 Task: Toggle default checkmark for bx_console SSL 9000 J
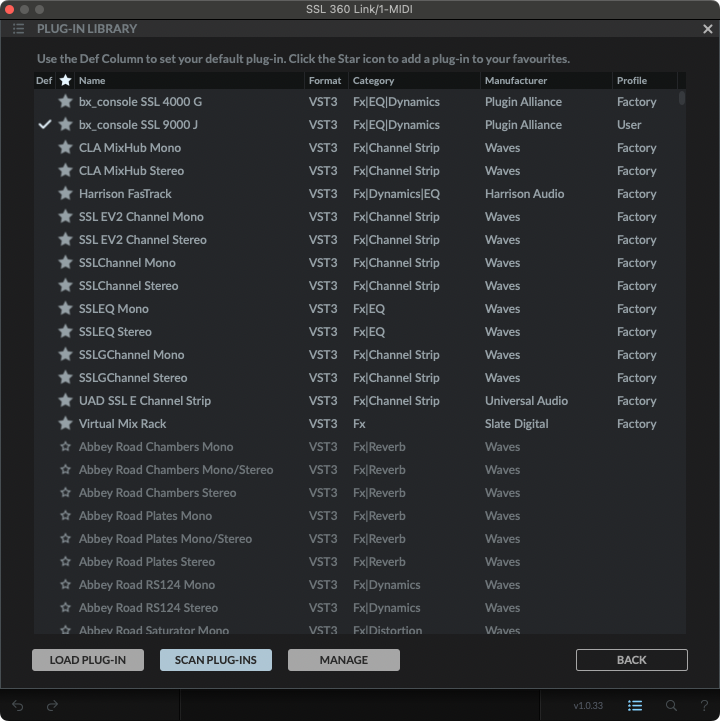coord(44,125)
